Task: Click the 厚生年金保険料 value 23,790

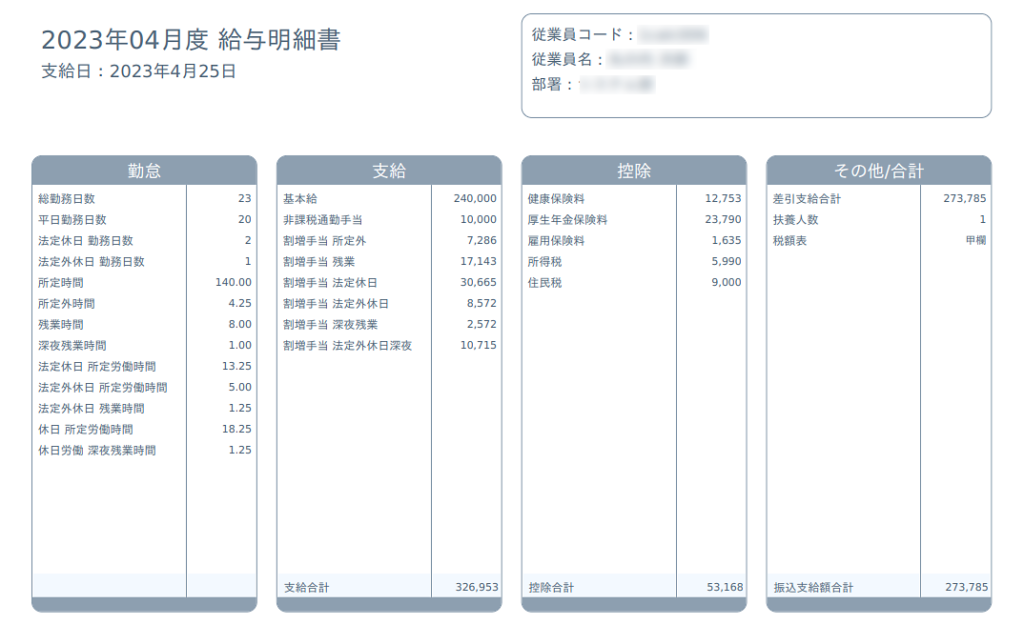Action: point(722,220)
